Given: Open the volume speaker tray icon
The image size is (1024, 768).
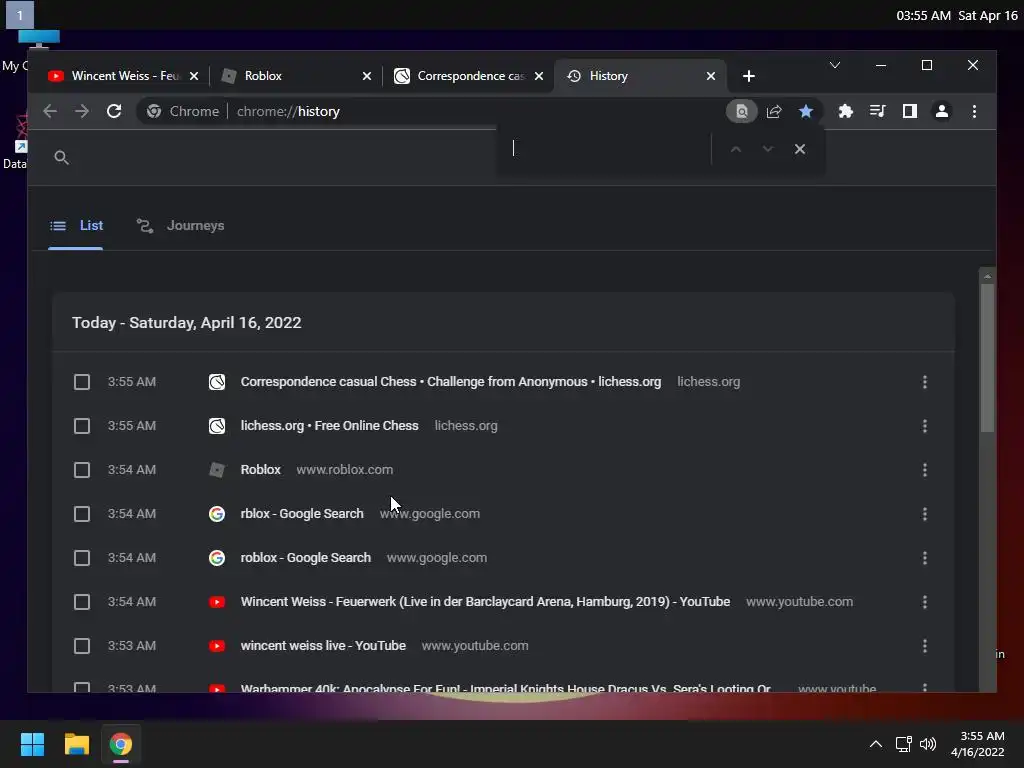Looking at the screenshot, I should click(x=928, y=744).
